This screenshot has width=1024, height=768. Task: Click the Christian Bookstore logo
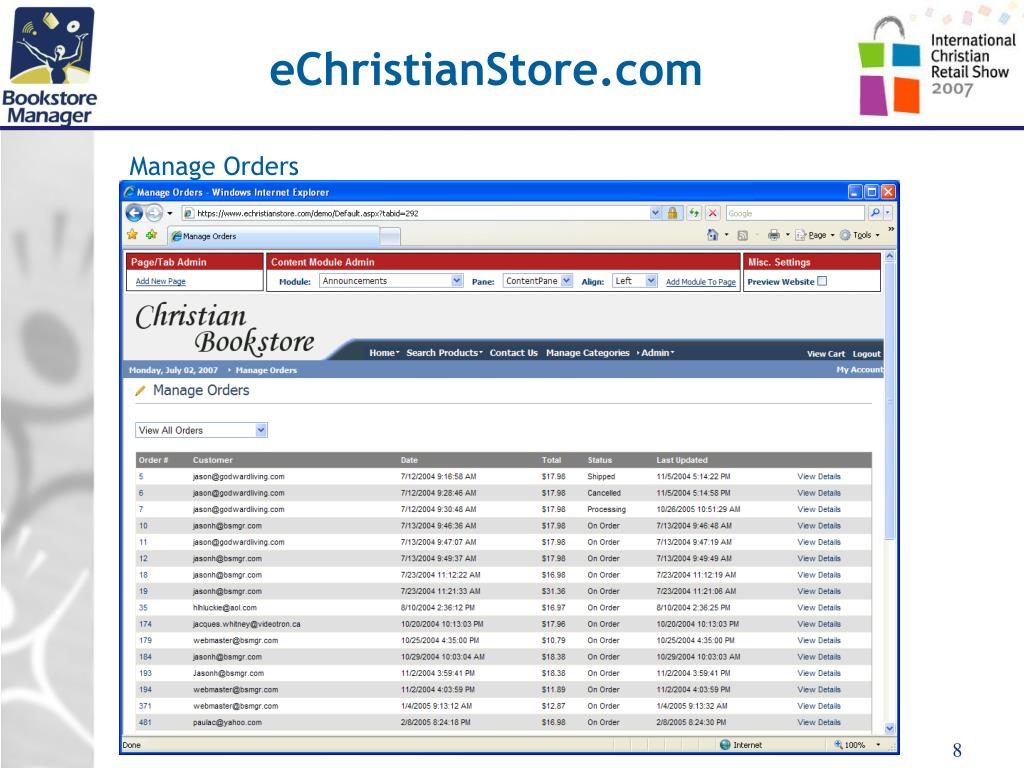pos(225,328)
